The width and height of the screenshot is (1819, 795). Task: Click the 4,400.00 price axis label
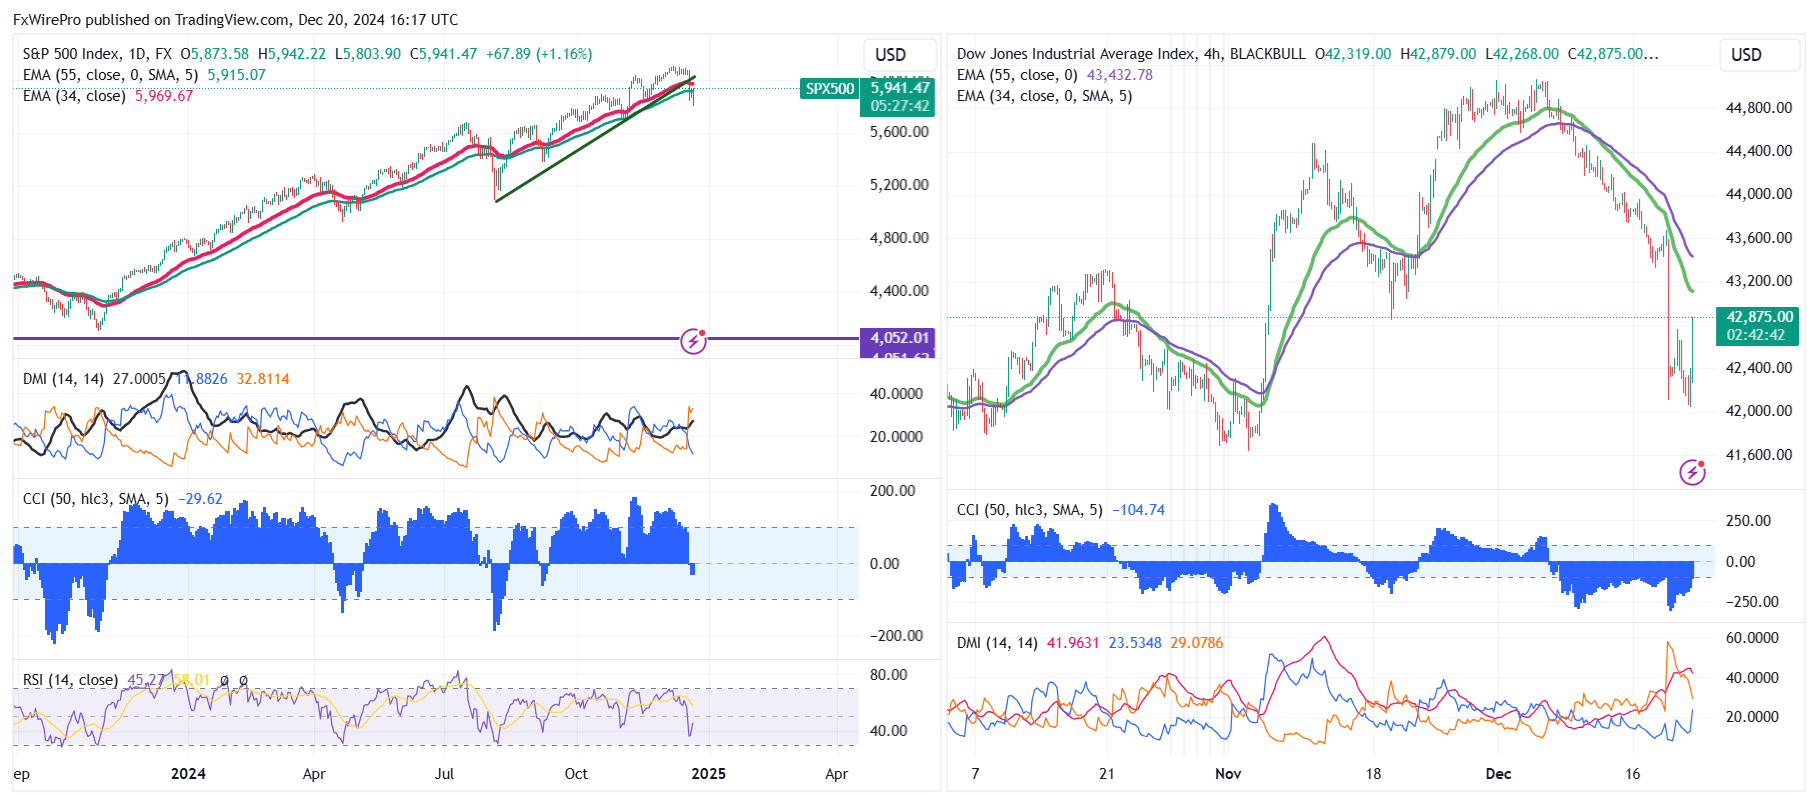899,291
